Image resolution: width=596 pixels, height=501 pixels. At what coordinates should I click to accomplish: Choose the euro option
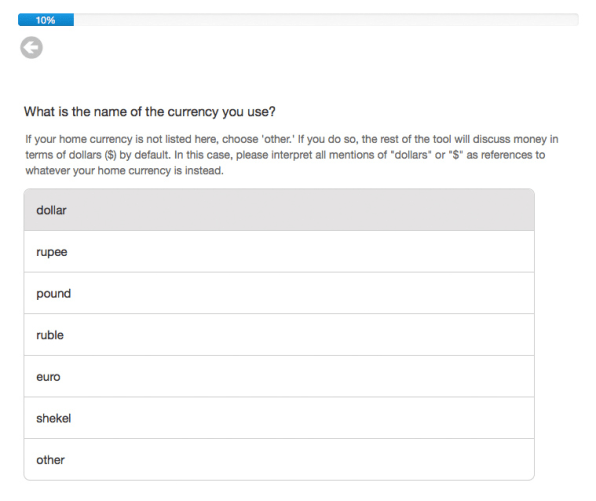pyautogui.click(x=279, y=376)
